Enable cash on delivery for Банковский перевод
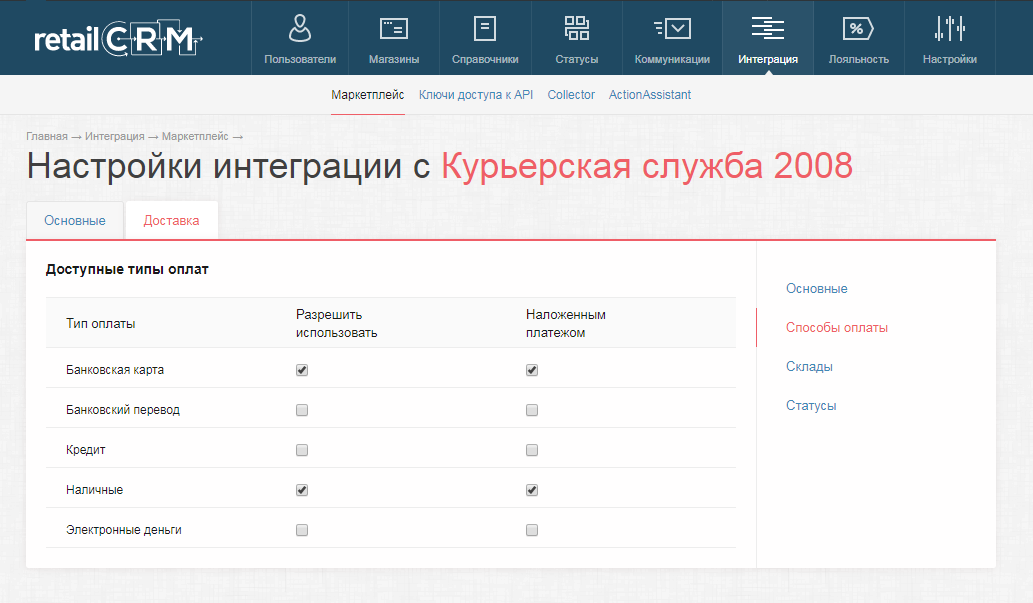Screen dimensions: 1033x603 click(532, 410)
